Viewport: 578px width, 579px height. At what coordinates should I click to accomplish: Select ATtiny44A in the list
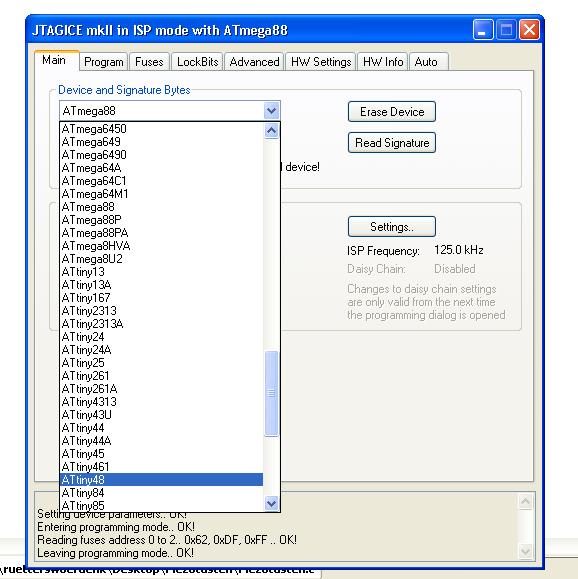click(161, 441)
